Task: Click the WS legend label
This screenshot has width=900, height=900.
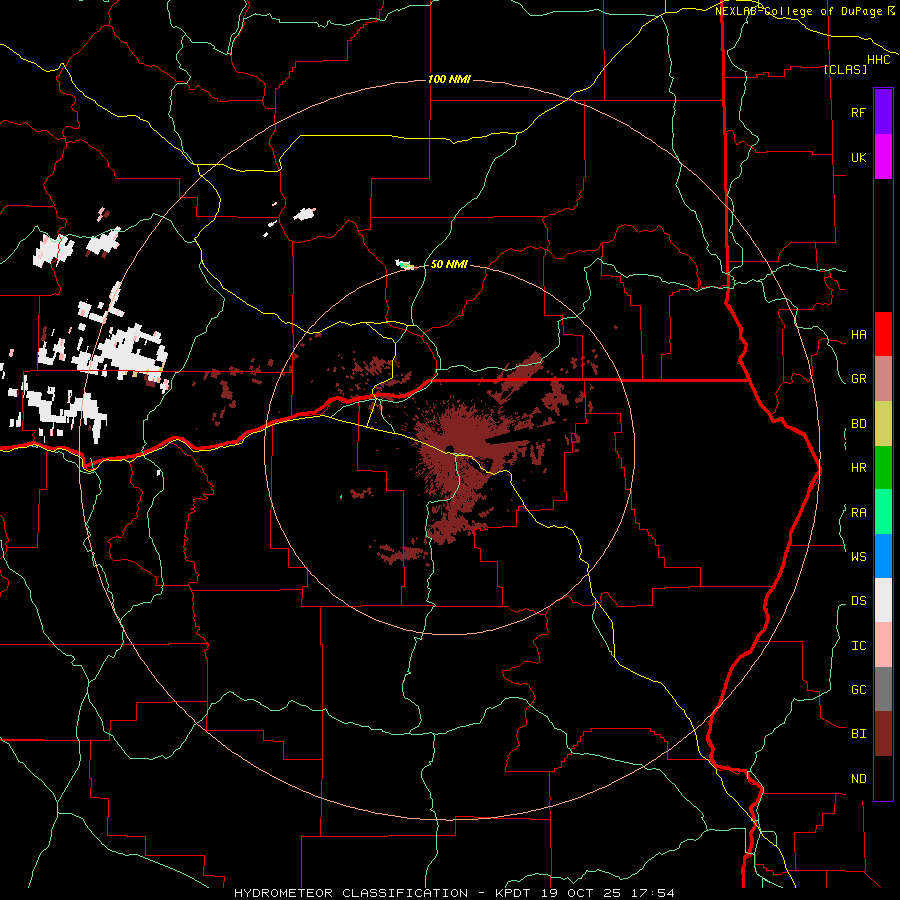Action: point(858,556)
